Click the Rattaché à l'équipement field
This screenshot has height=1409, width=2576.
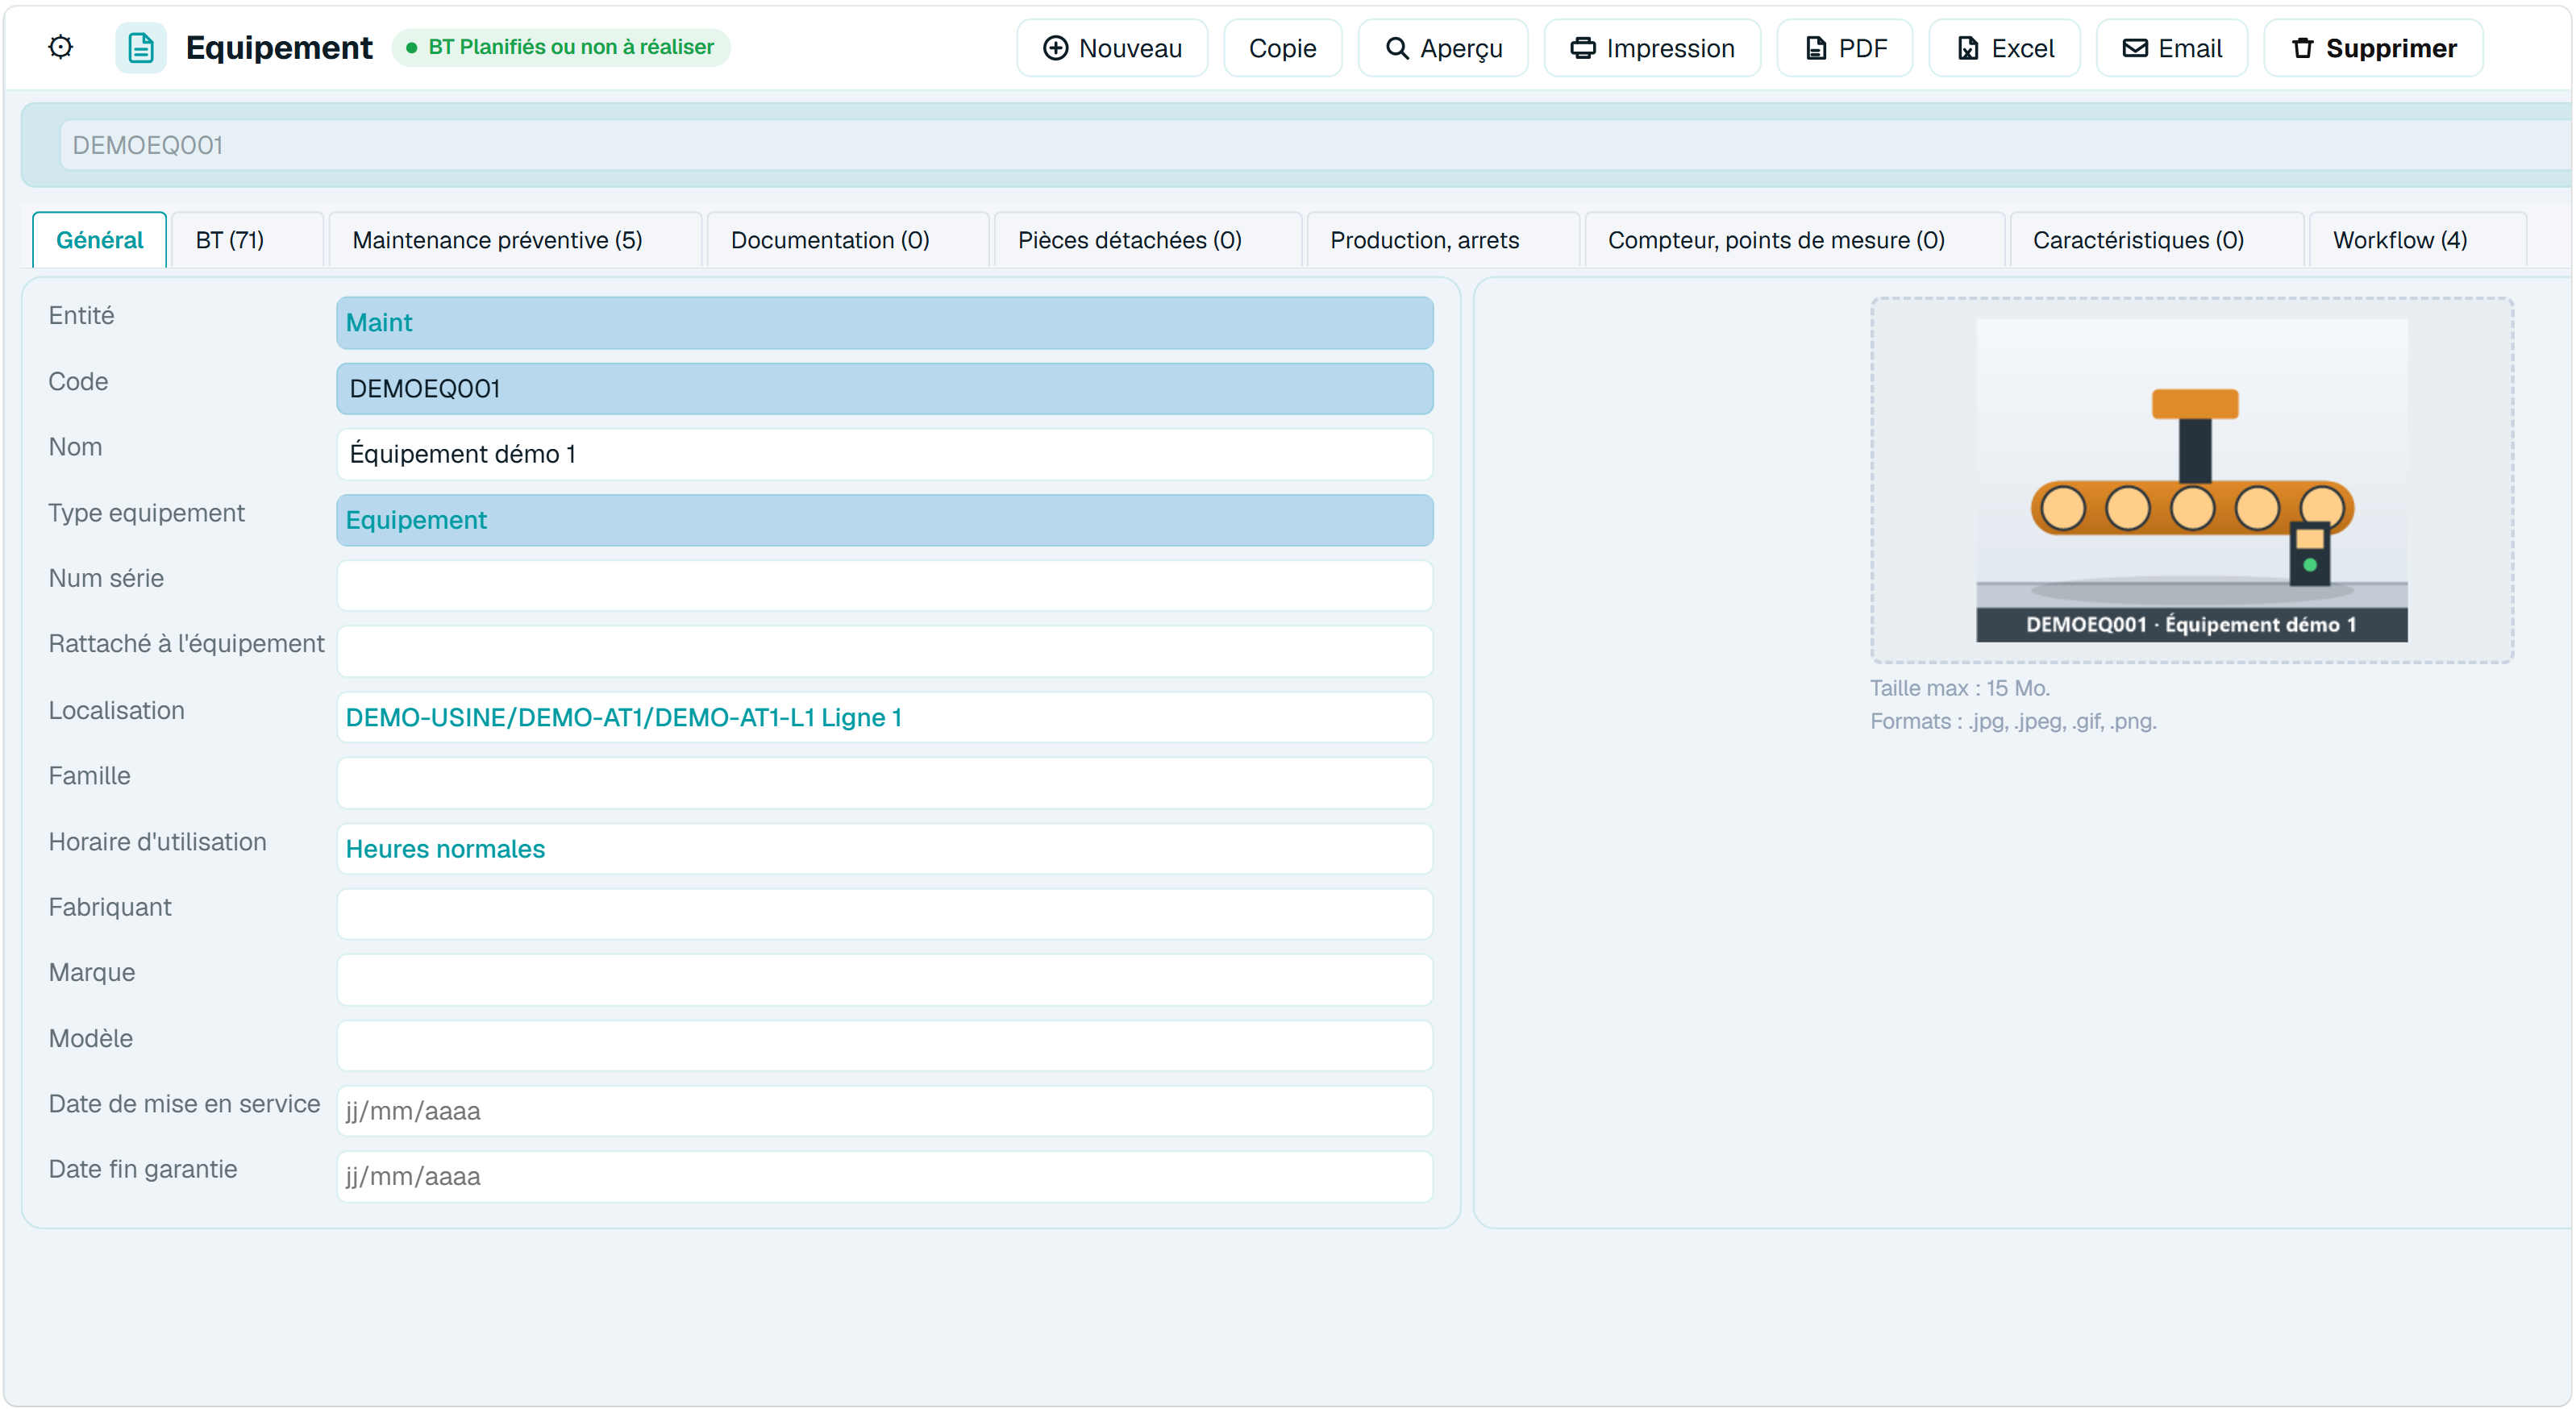(884, 652)
